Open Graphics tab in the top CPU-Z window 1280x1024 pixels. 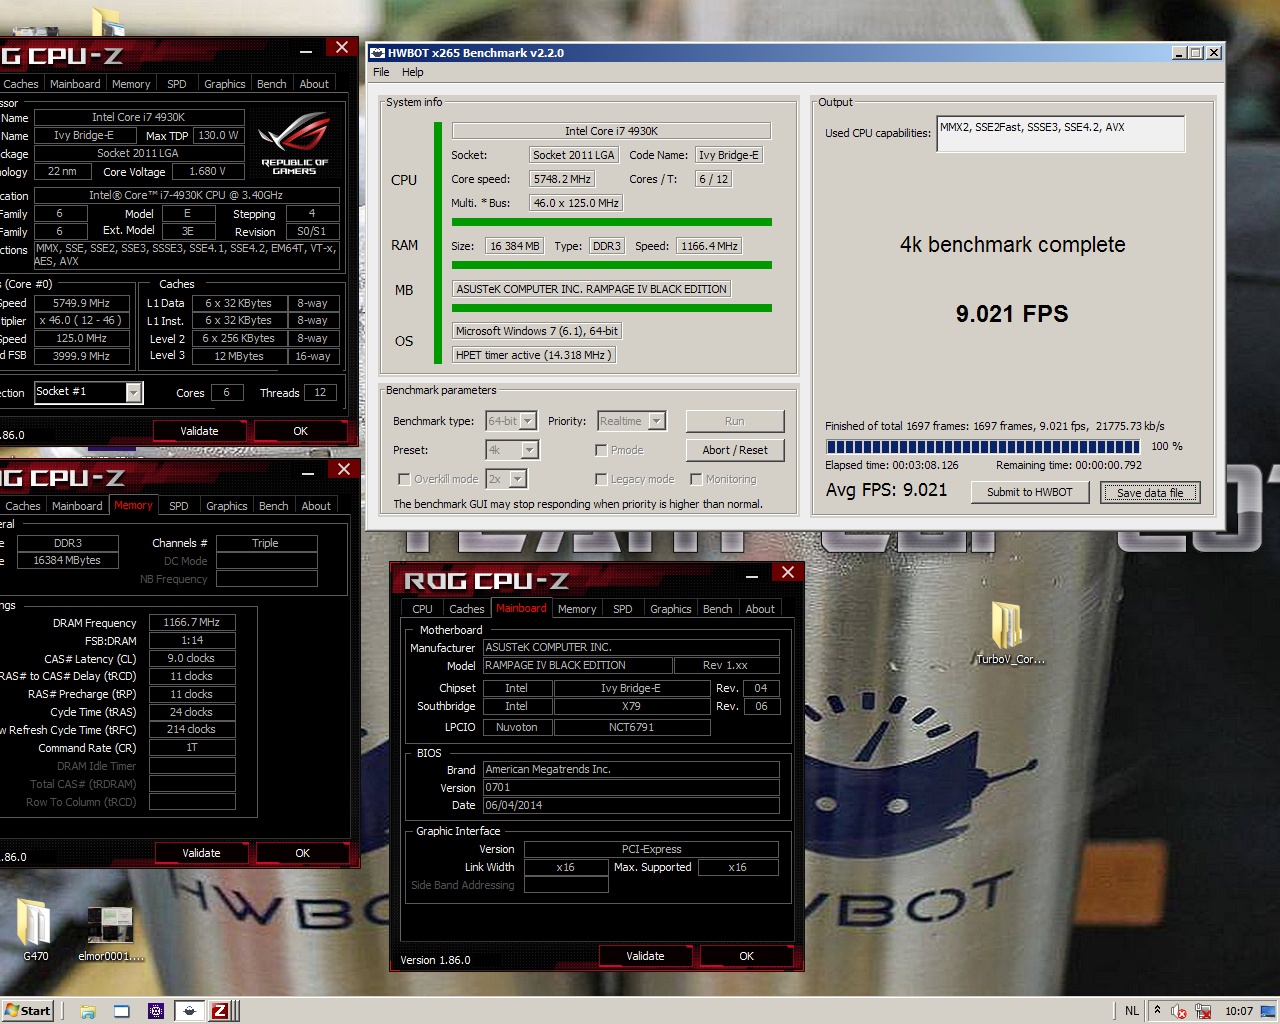coord(224,84)
